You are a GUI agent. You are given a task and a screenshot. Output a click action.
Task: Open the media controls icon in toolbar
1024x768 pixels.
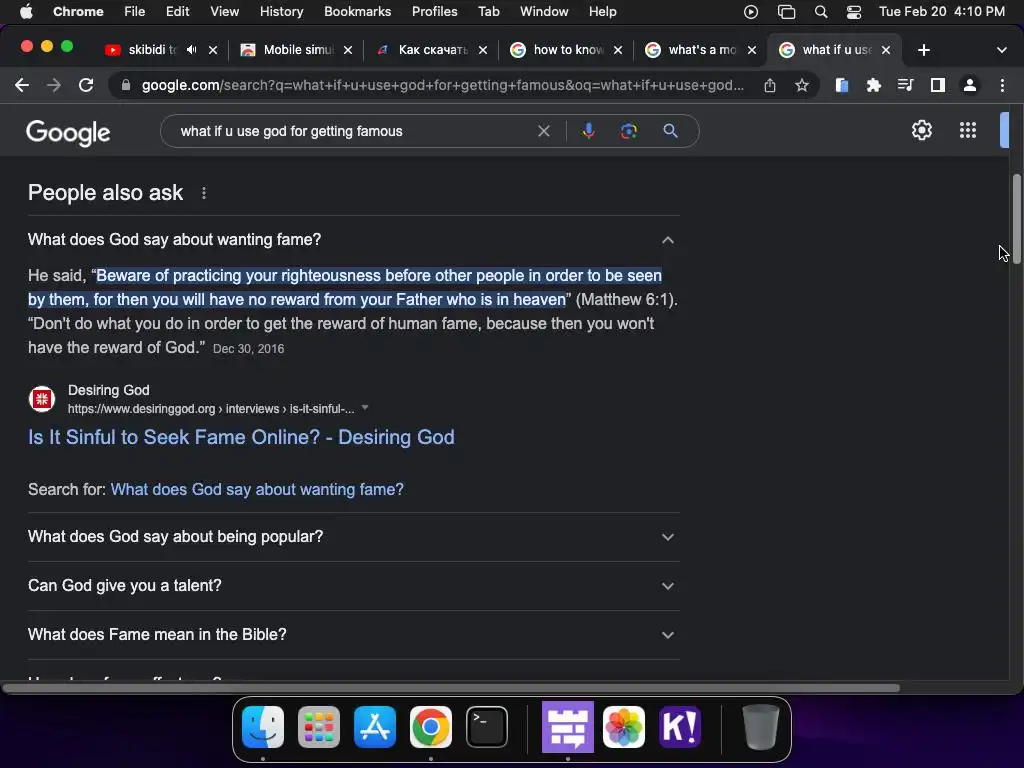[x=905, y=85]
